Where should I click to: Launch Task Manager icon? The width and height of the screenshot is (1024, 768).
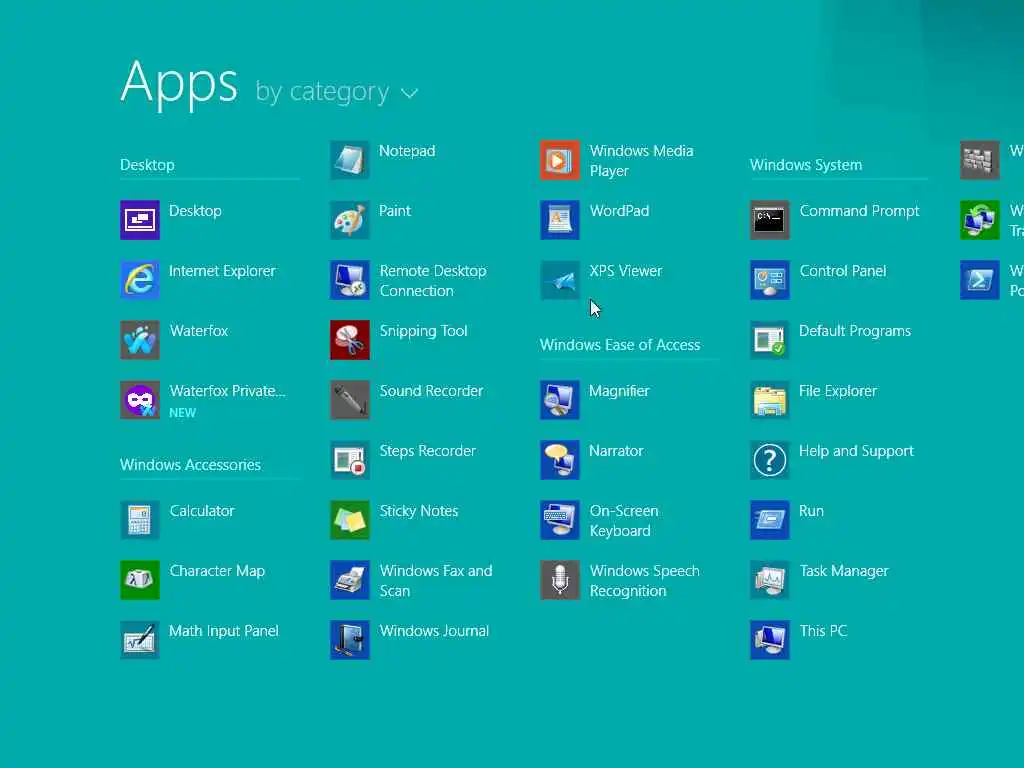[770, 581]
